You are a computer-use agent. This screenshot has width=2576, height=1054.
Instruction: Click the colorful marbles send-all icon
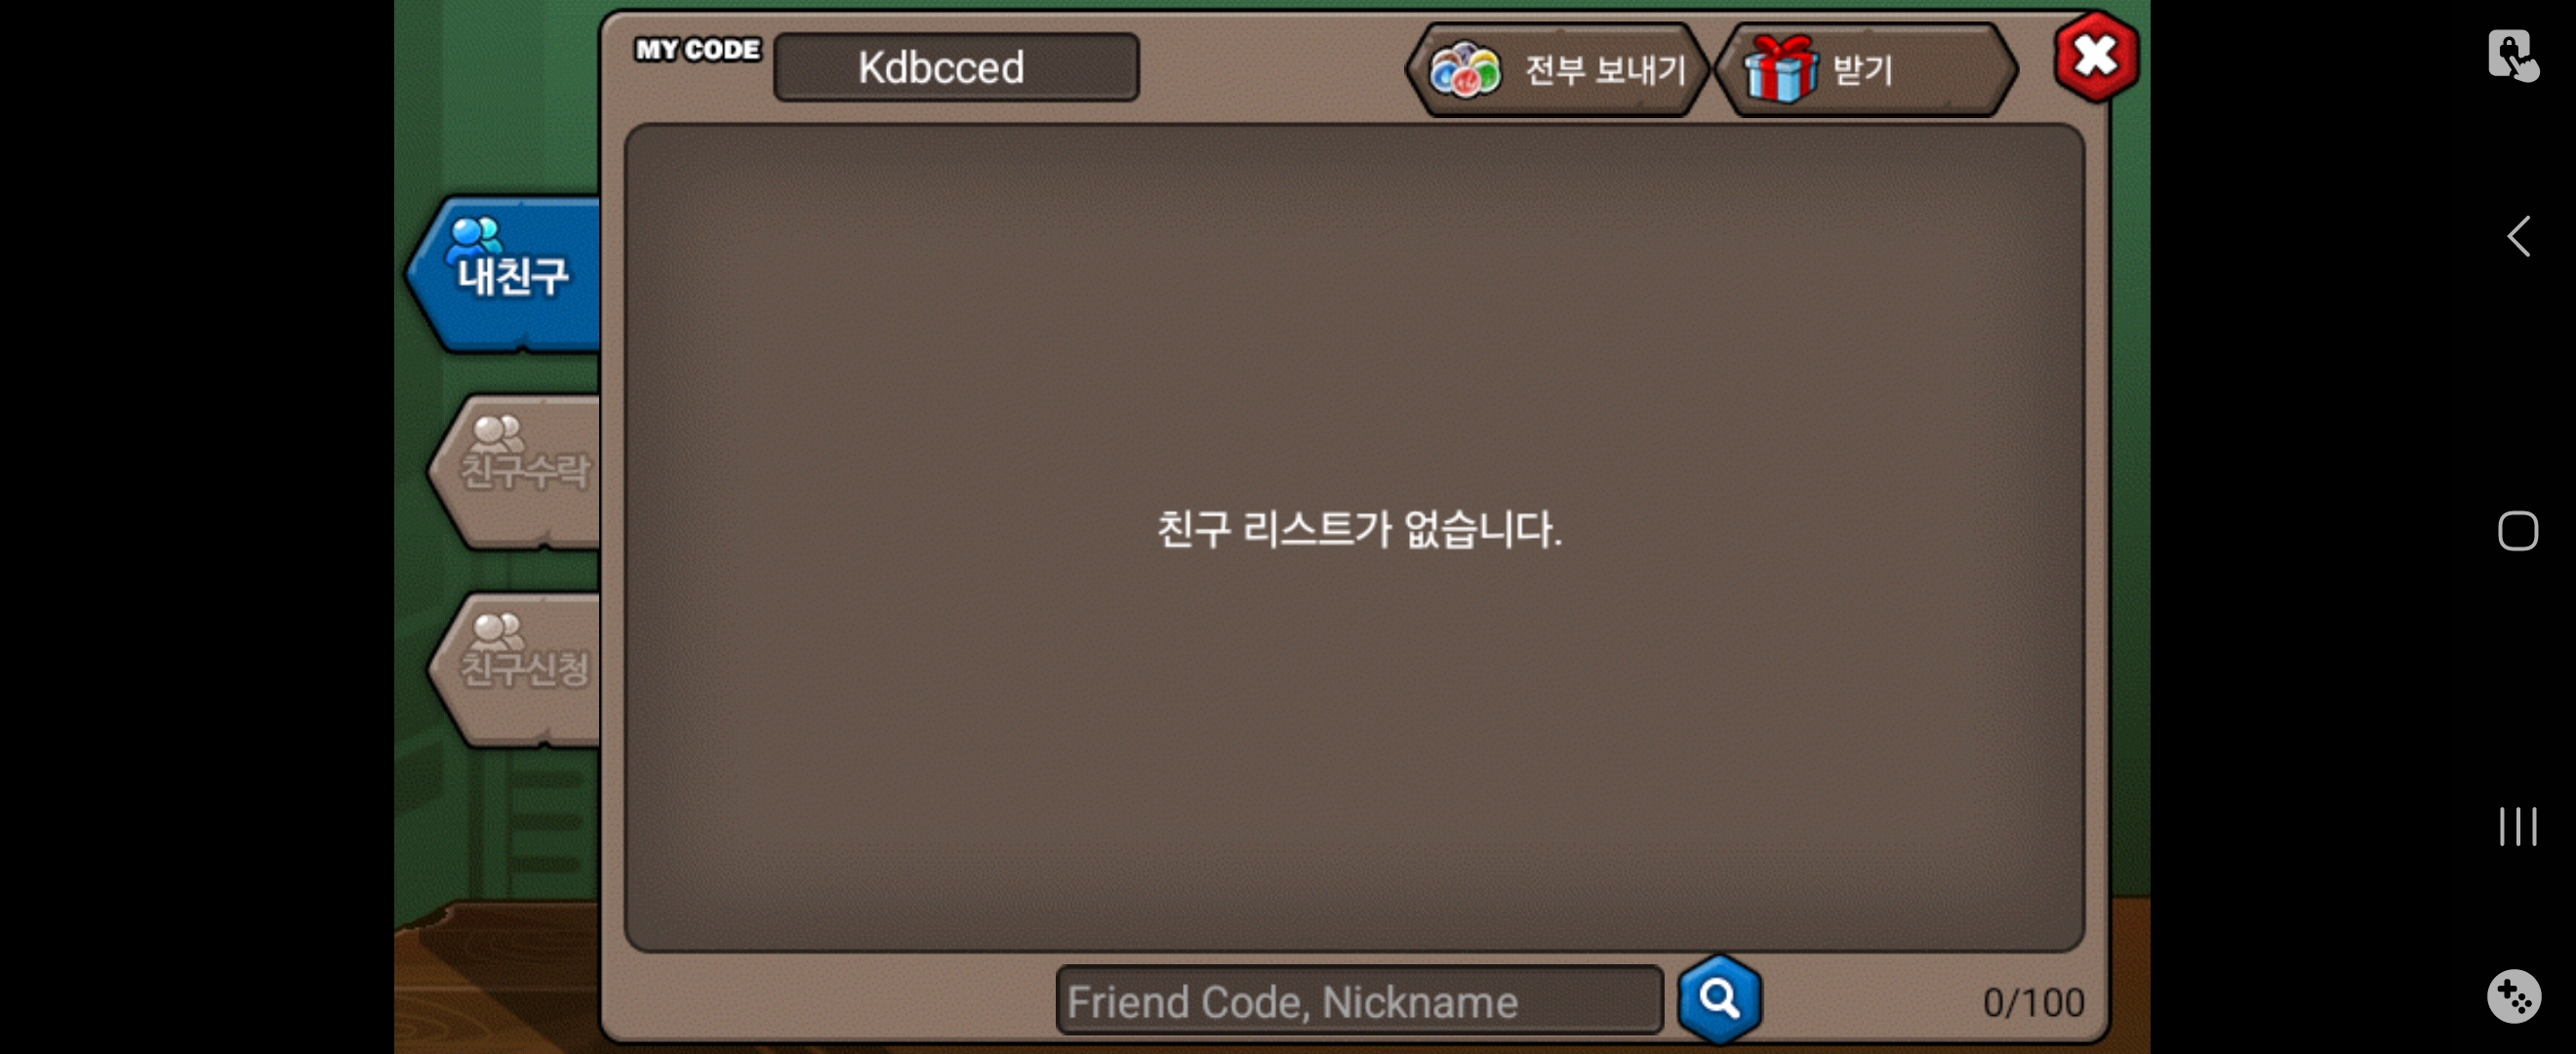(x=1465, y=70)
